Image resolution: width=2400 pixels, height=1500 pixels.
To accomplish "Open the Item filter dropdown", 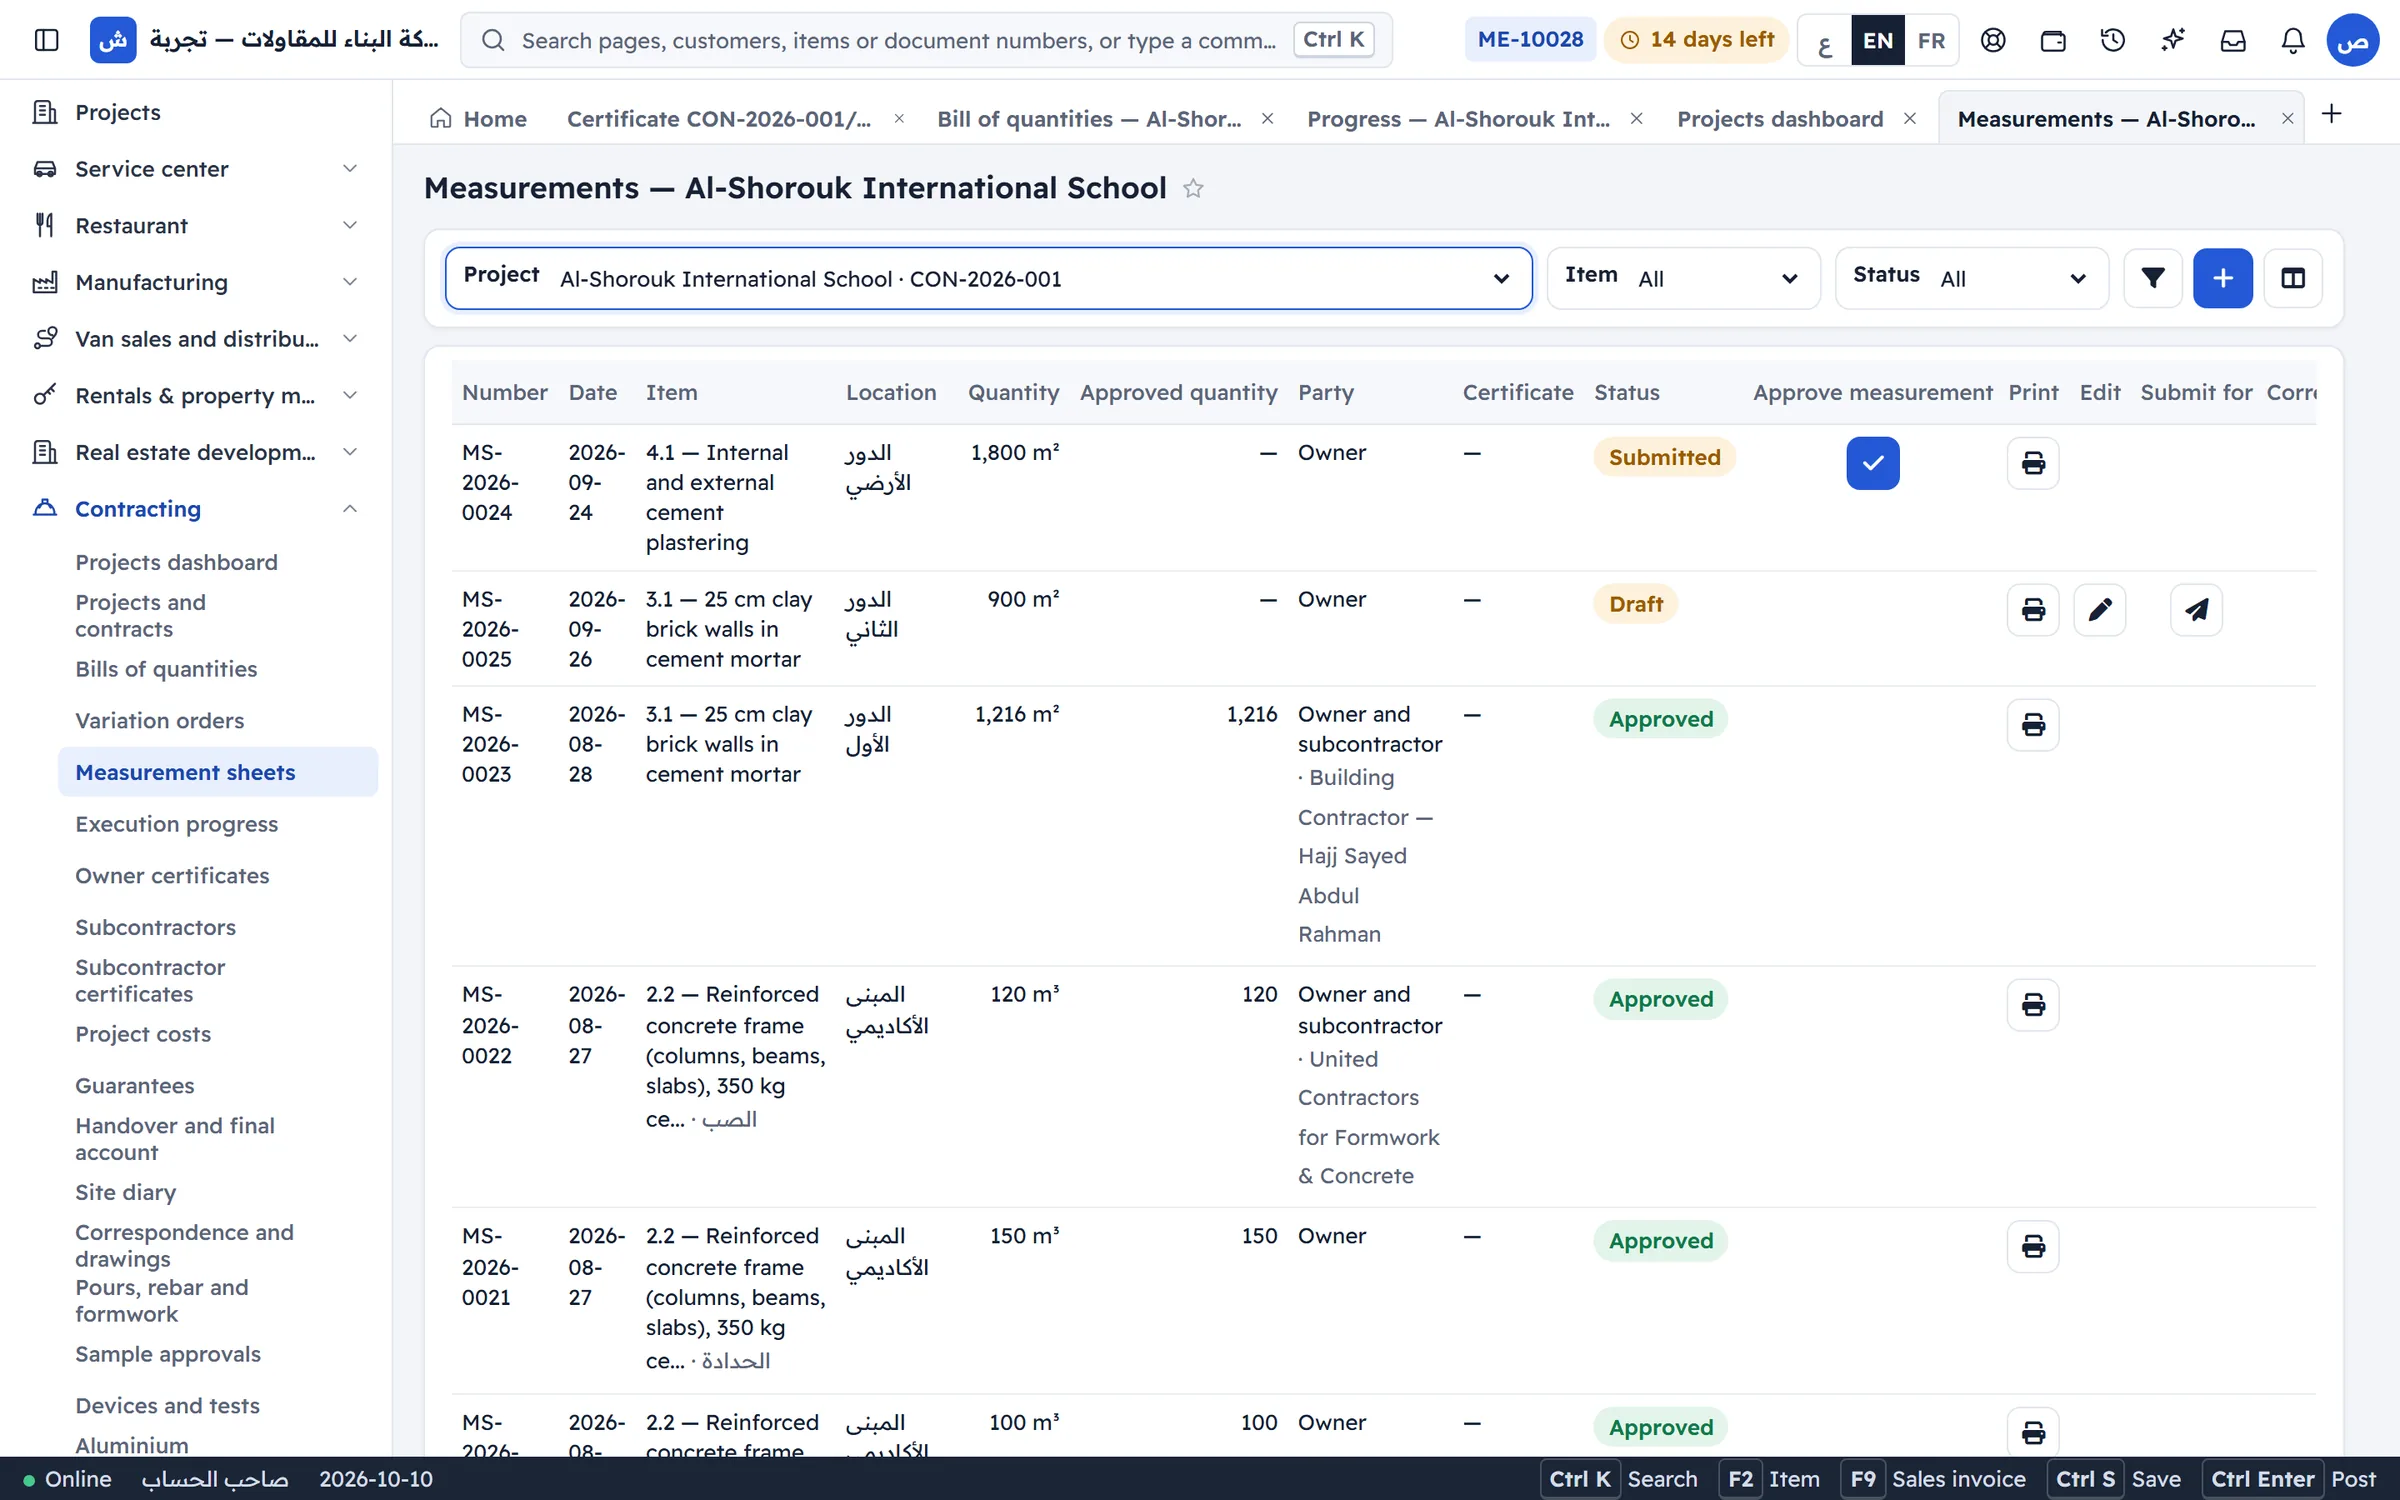I will [1682, 278].
